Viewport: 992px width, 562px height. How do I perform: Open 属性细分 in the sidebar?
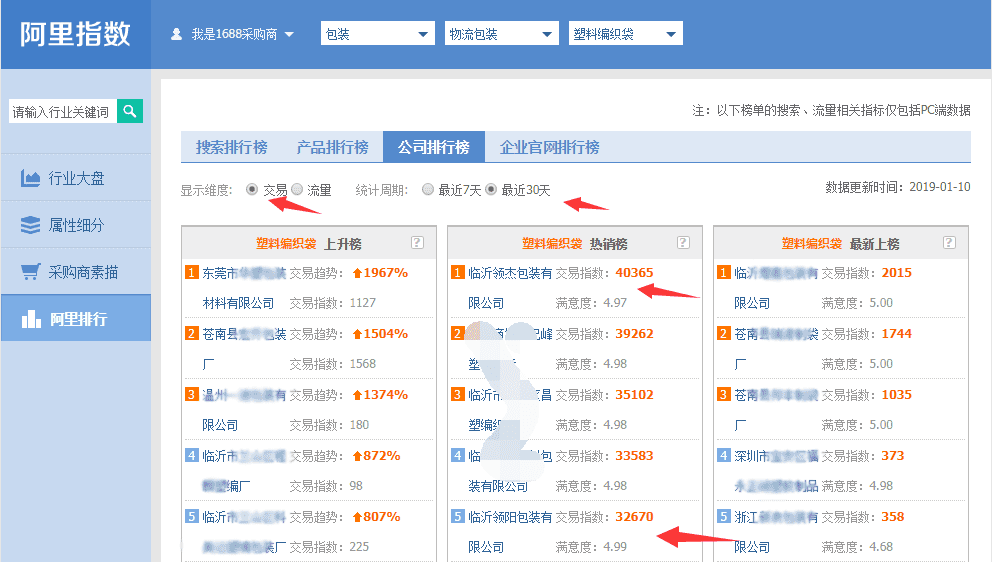(x=76, y=225)
